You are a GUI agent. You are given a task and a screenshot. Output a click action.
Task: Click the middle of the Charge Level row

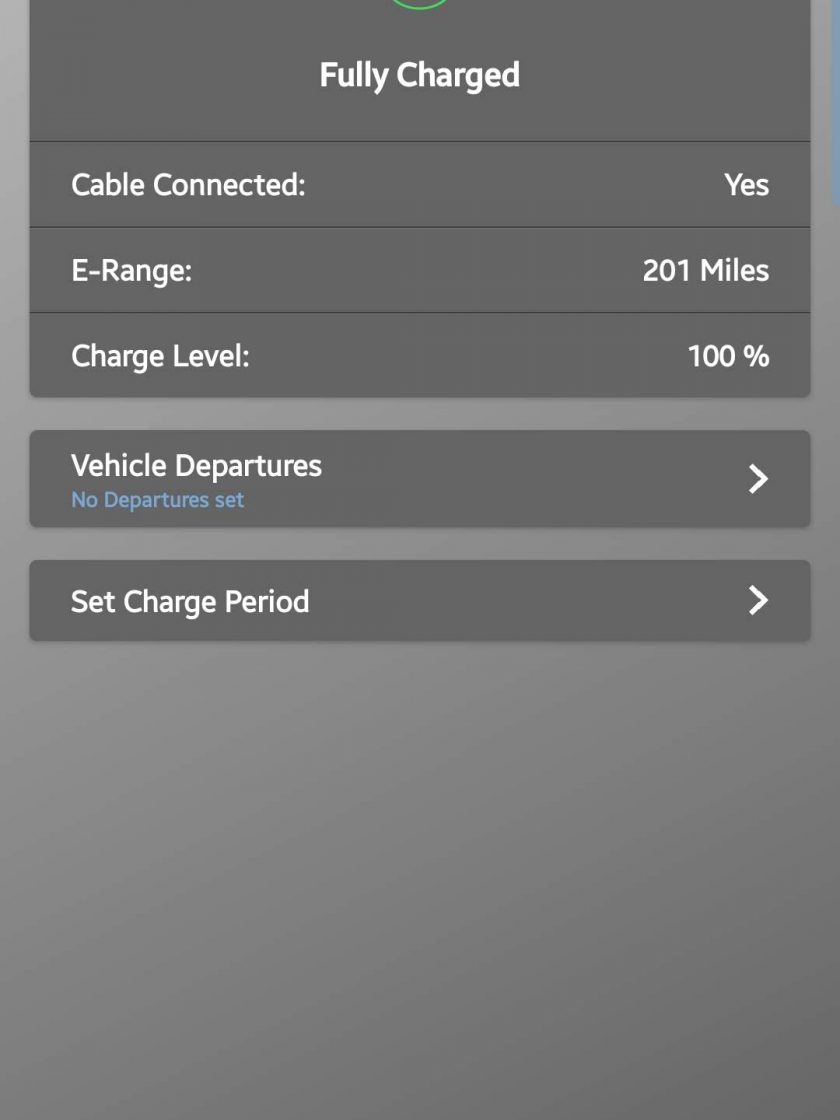click(420, 355)
